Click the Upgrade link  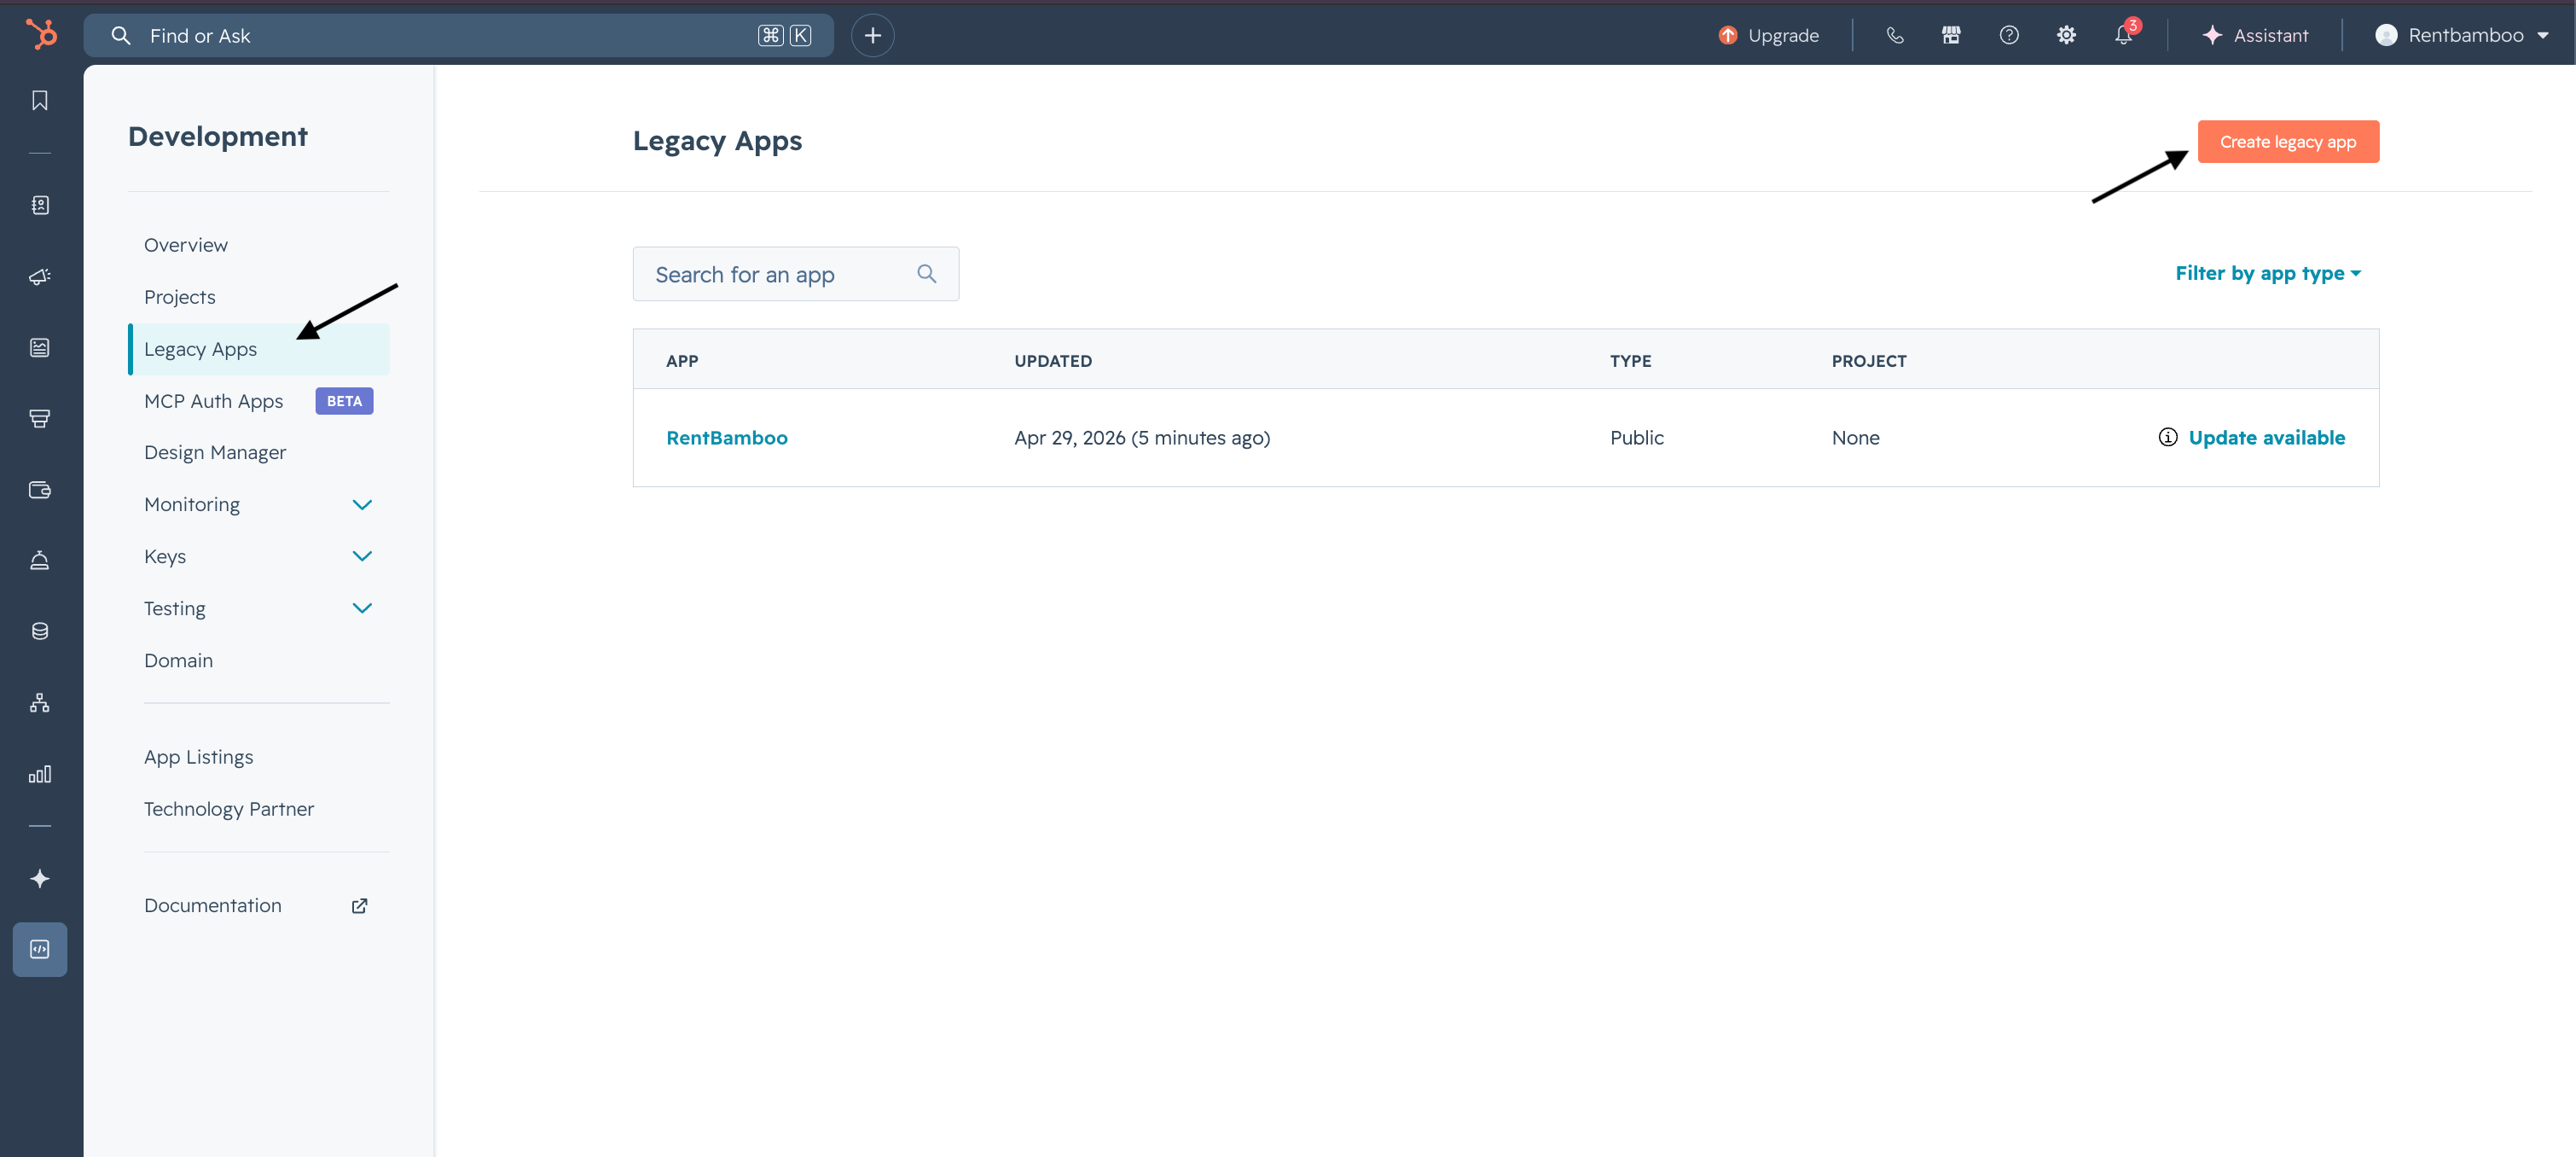click(x=1784, y=36)
